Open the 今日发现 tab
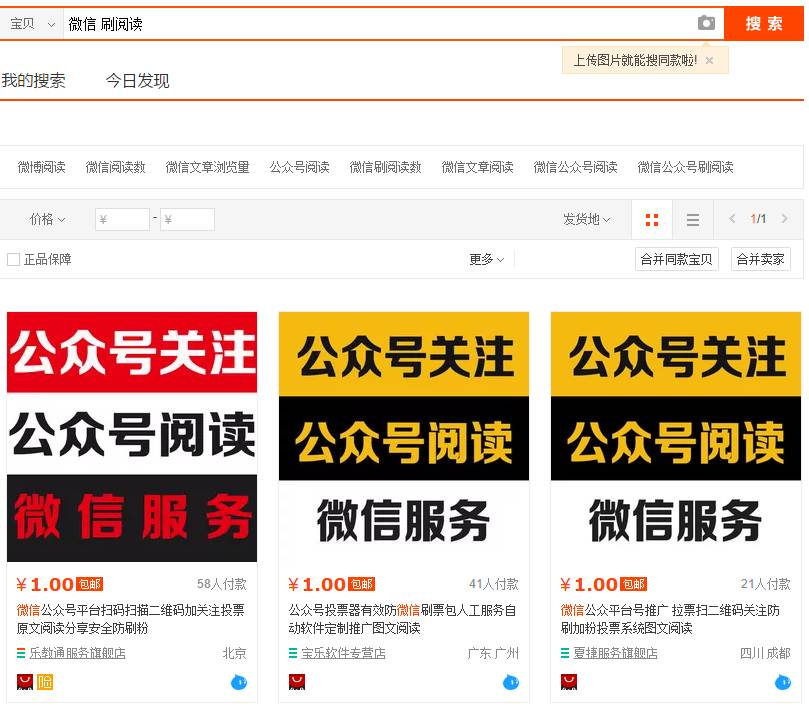The image size is (809, 717). (x=138, y=81)
